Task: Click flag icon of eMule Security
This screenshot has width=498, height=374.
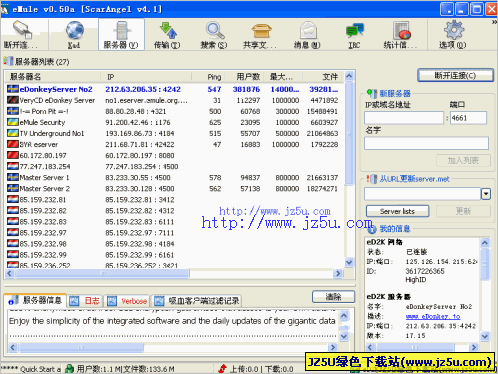Action: pyautogui.click(x=13, y=122)
